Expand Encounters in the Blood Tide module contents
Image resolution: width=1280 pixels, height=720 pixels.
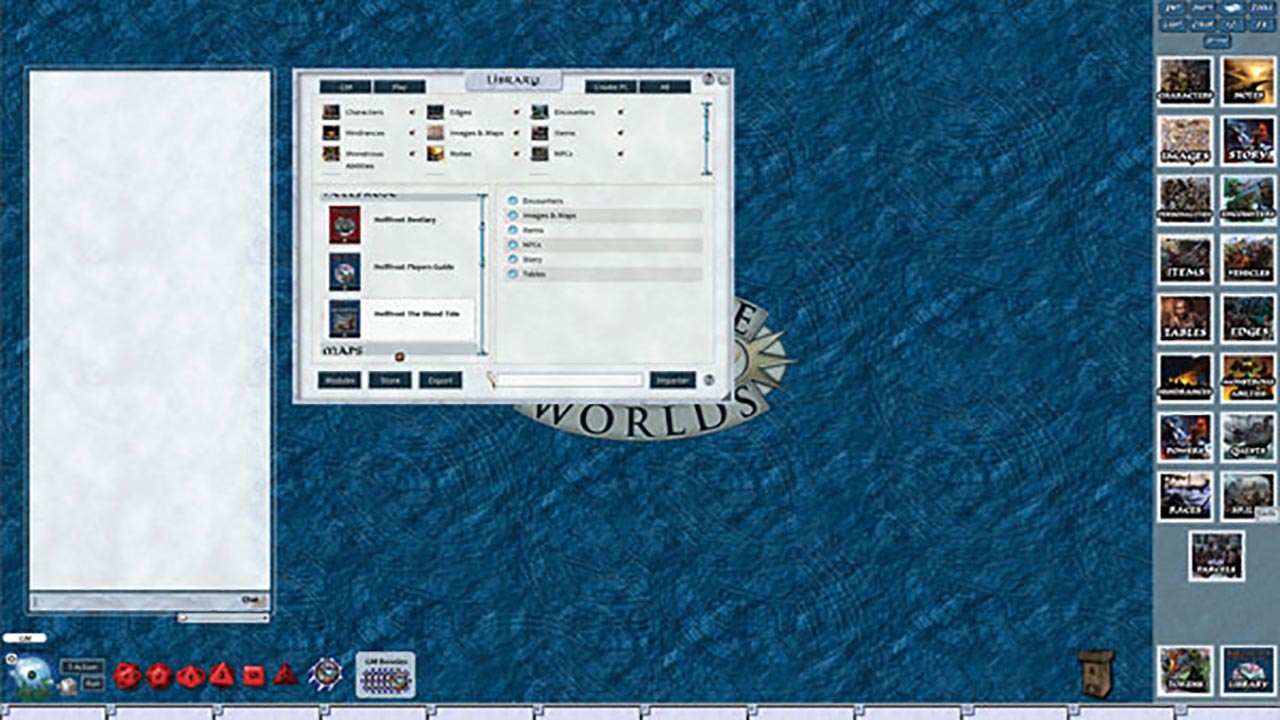tap(514, 200)
